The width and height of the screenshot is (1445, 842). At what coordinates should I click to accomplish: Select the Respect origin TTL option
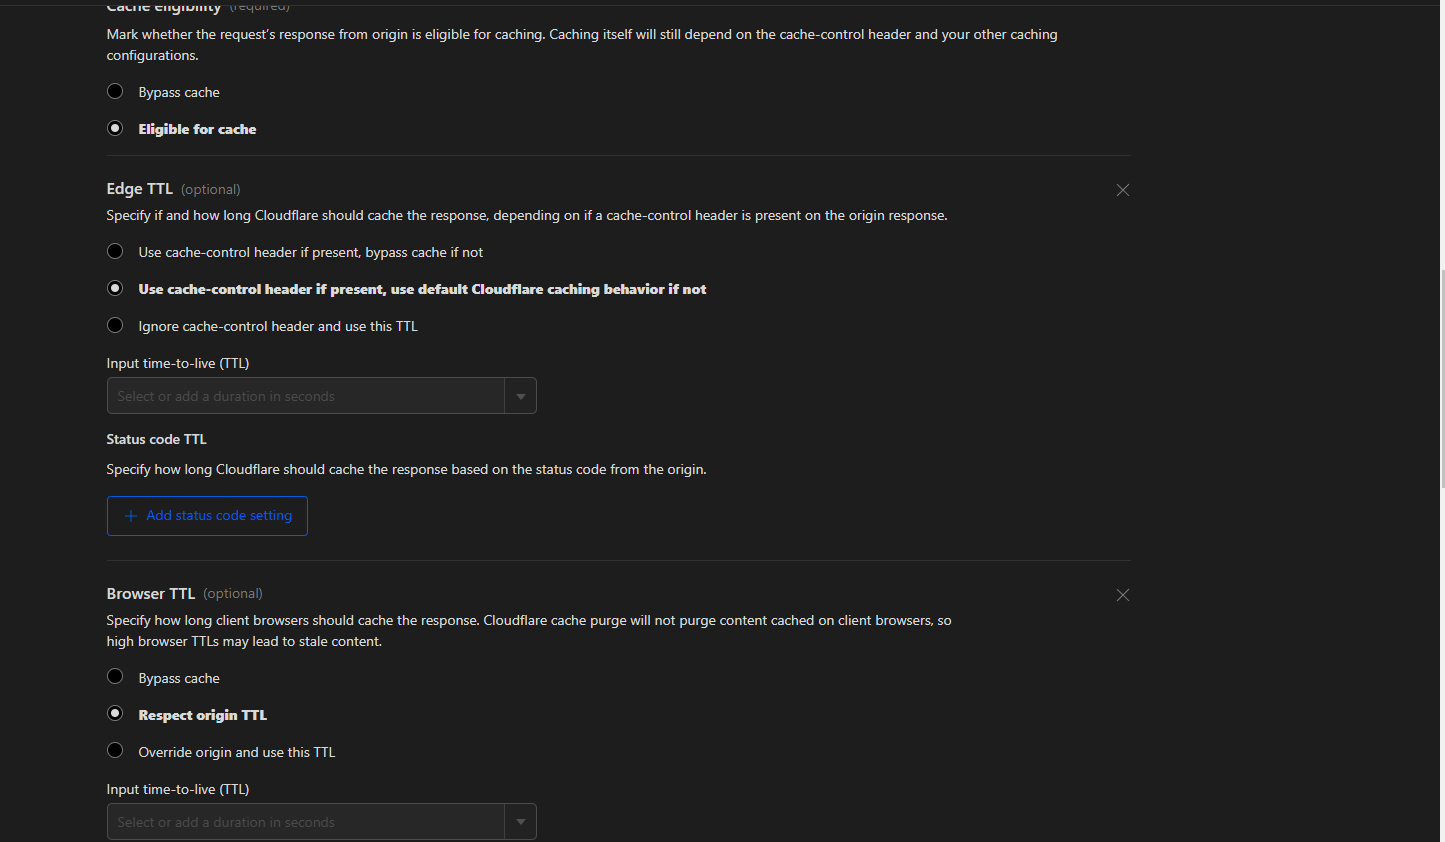[115, 714]
